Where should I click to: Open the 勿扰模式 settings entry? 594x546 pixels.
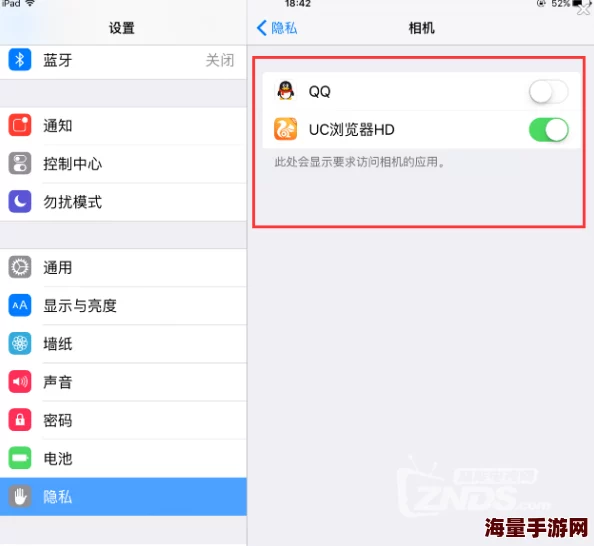tap(123, 202)
